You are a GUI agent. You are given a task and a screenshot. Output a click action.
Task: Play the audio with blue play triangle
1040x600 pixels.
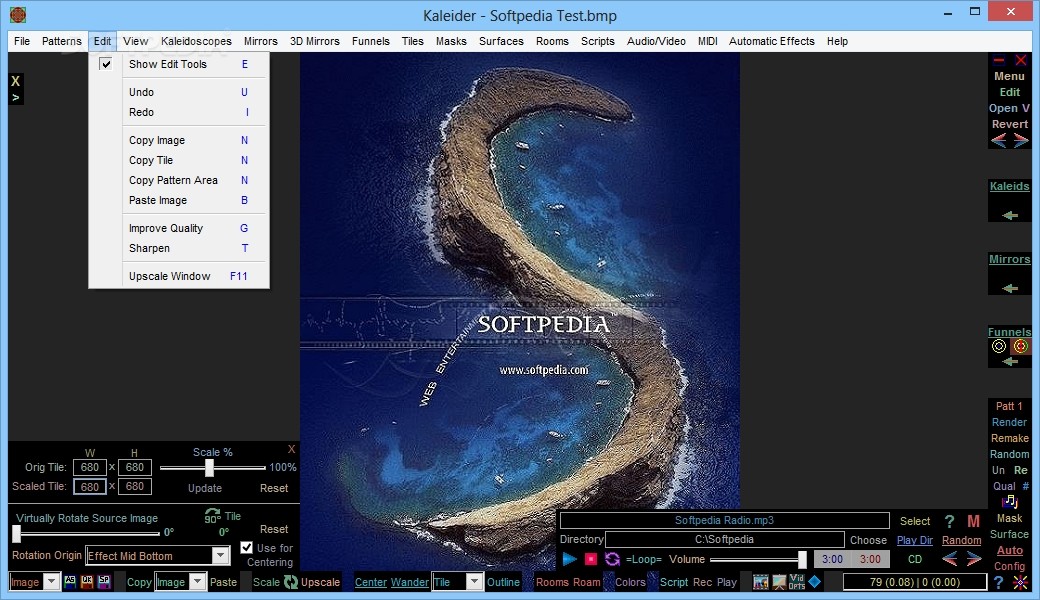click(x=569, y=559)
